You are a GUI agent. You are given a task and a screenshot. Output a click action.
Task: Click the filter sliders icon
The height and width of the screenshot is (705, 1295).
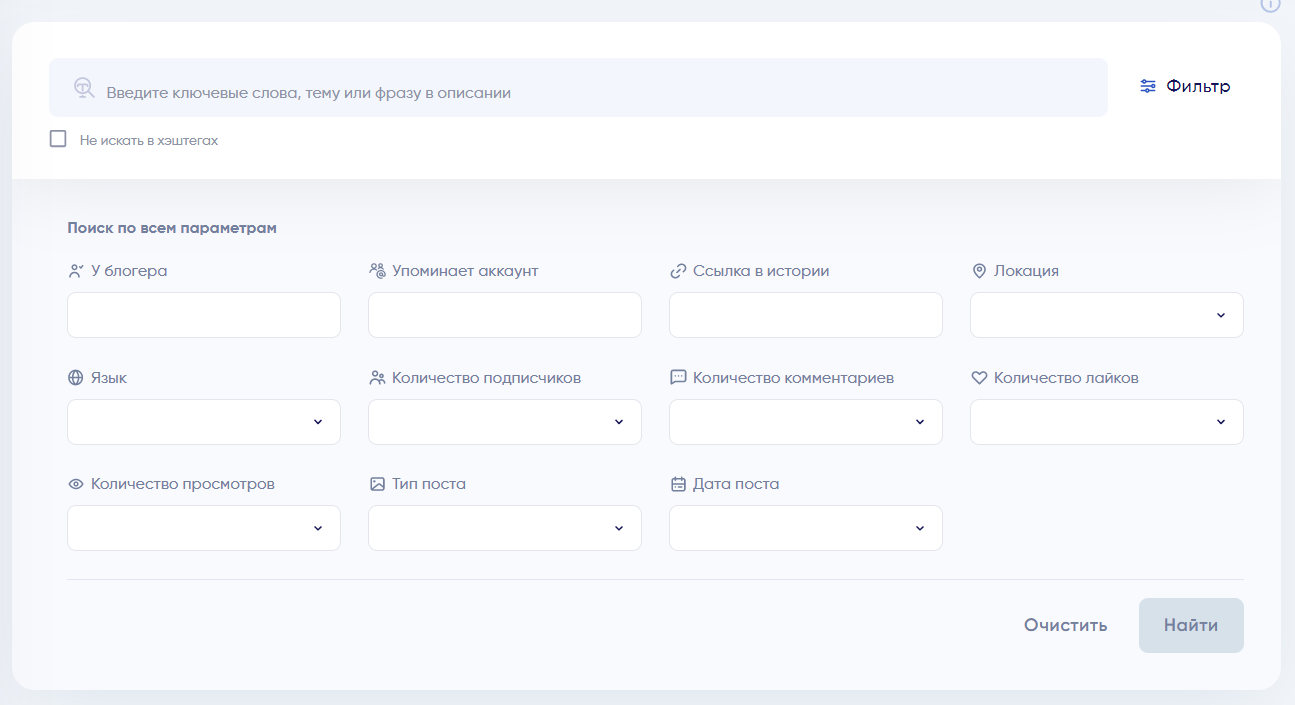[x=1148, y=87]
